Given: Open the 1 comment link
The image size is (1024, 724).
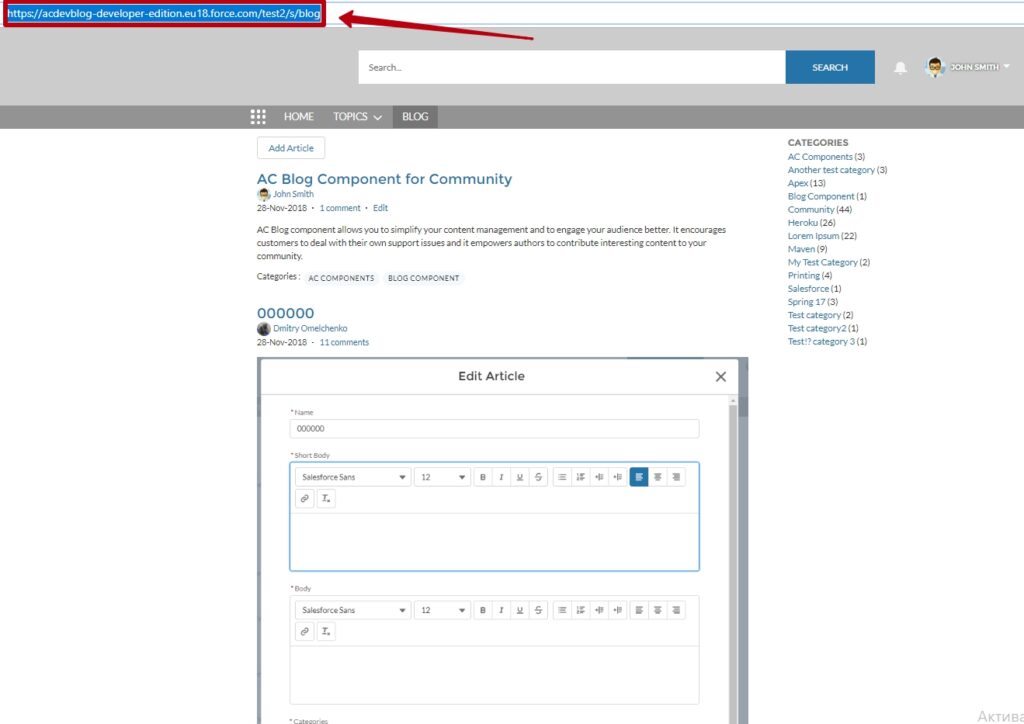Looking at the screenshot, I should [x=340, y=208].
